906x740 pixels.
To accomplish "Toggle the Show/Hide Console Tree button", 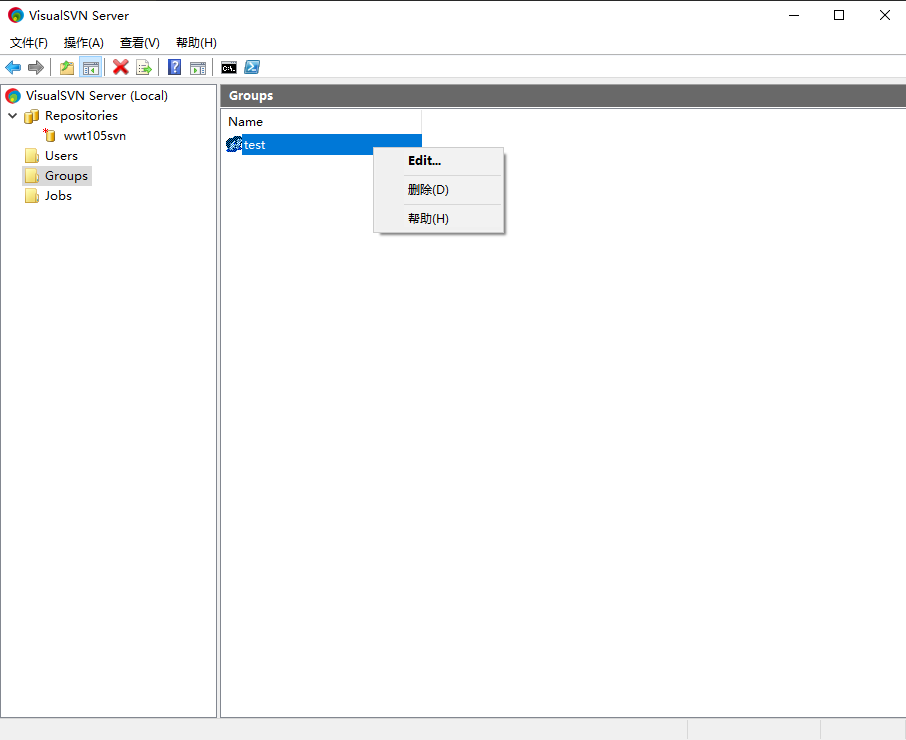I will tap(90, 67).
